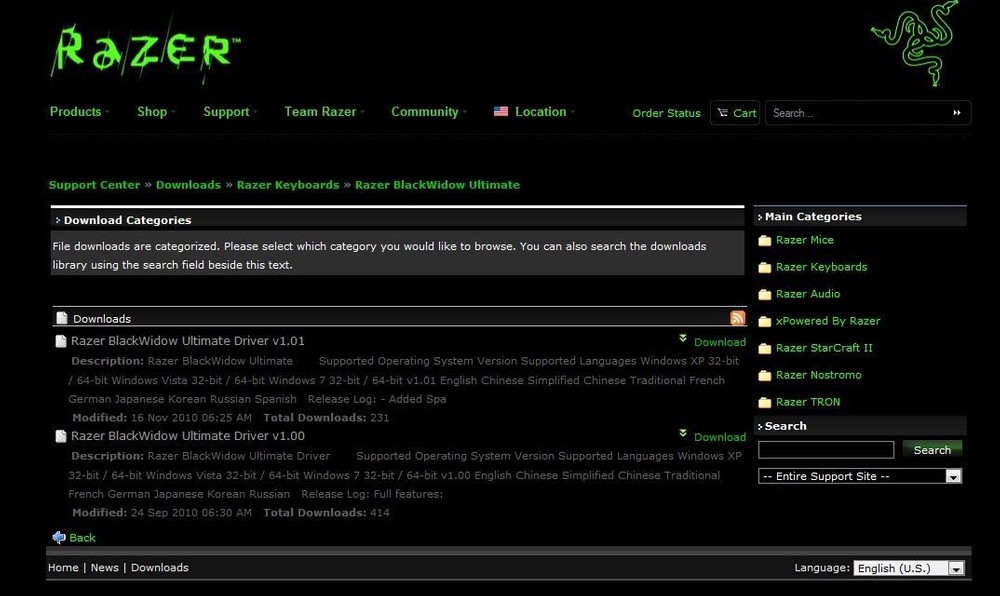
Task: Open the Team Razer menu
Action: [x=324, y=112]
